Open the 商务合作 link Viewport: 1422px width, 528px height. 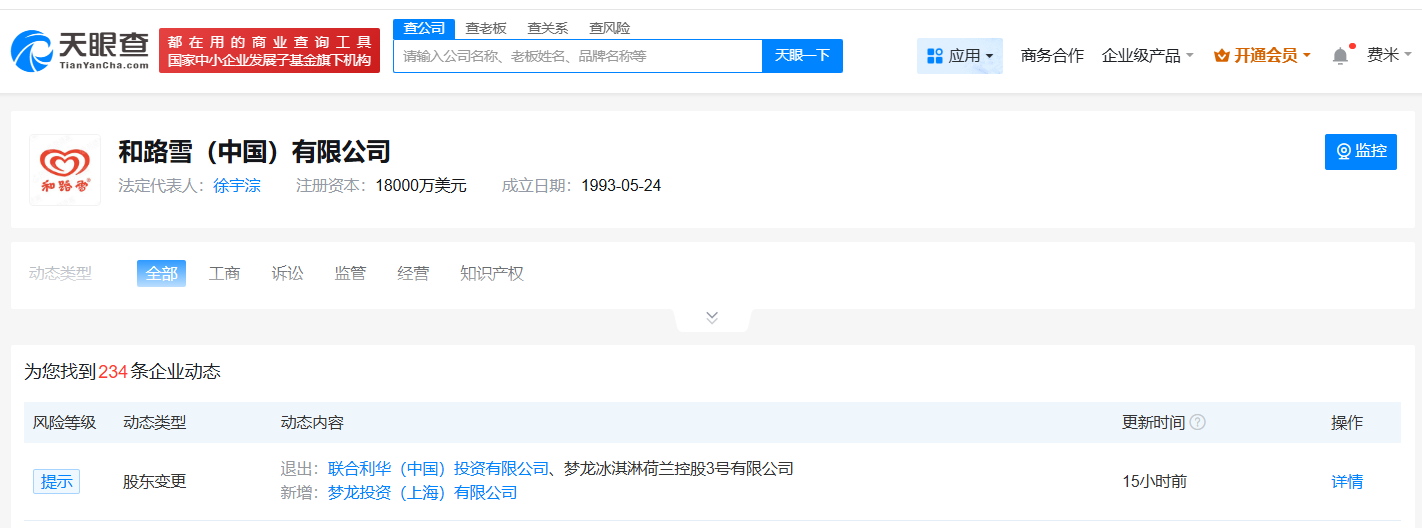point(1052,56)
